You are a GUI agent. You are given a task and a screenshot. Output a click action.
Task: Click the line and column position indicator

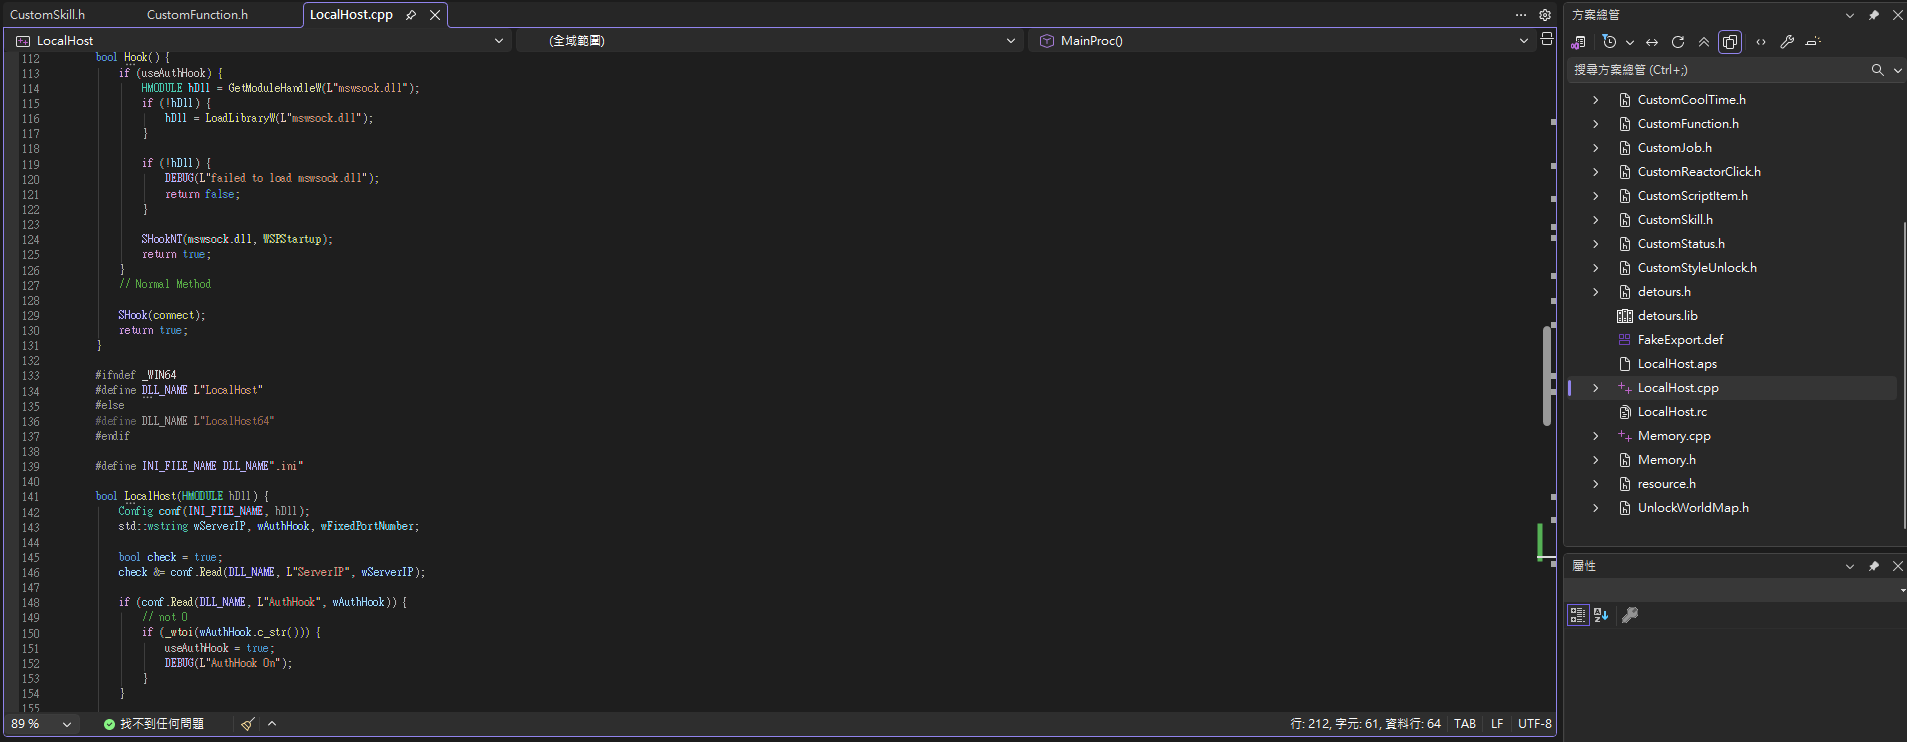click(x=1365, y=724)
